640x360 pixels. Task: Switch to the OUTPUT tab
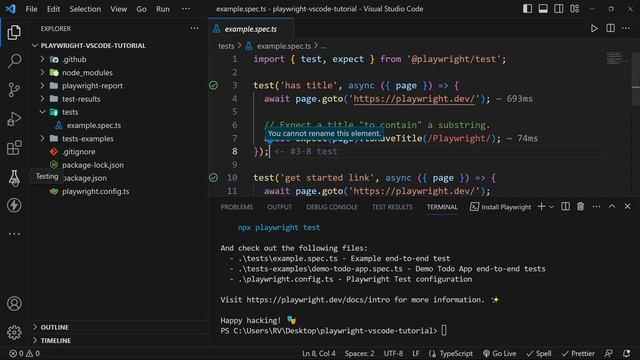click(x=280, y=207)
